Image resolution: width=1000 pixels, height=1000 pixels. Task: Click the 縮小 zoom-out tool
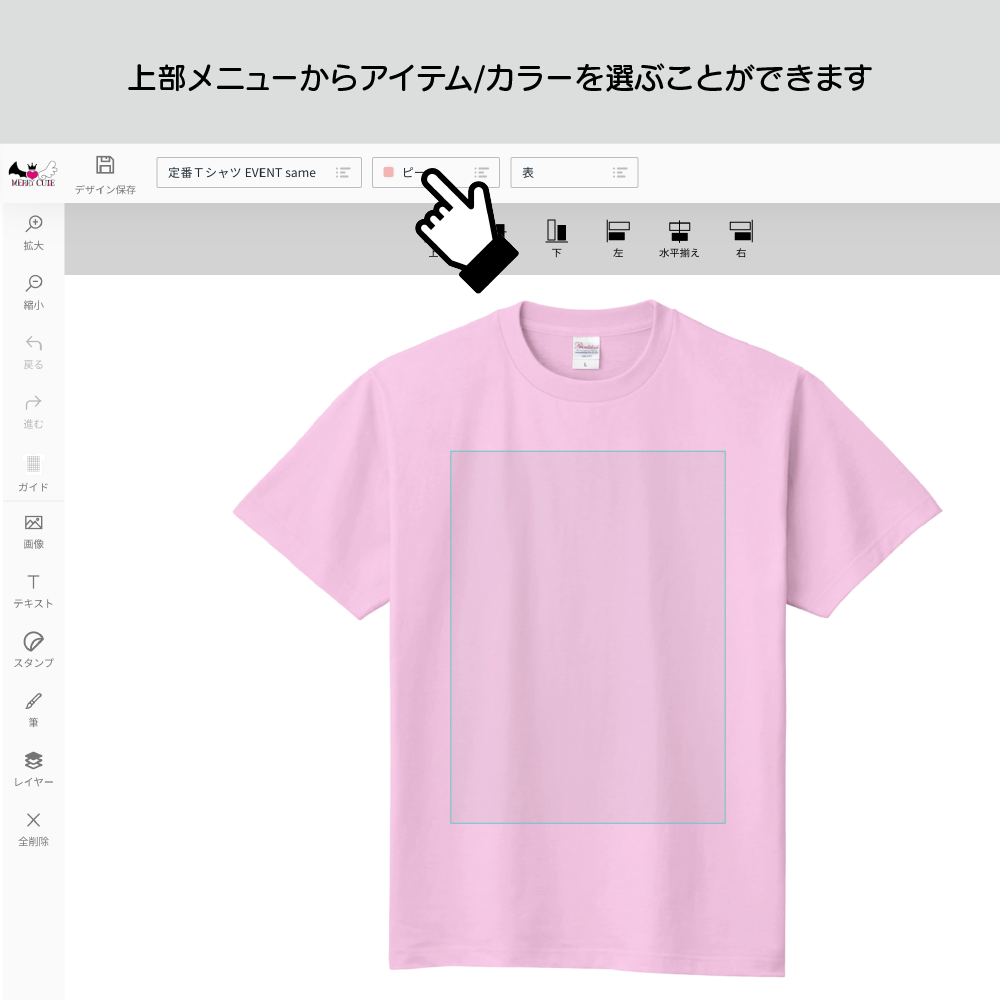pyautogui.click(x=33, y=292)
